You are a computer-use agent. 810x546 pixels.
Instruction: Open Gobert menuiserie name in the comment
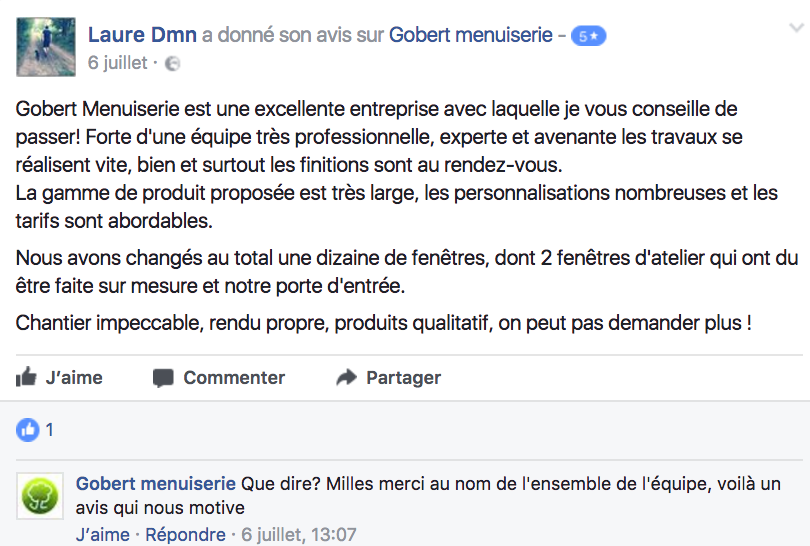point(156,484)
